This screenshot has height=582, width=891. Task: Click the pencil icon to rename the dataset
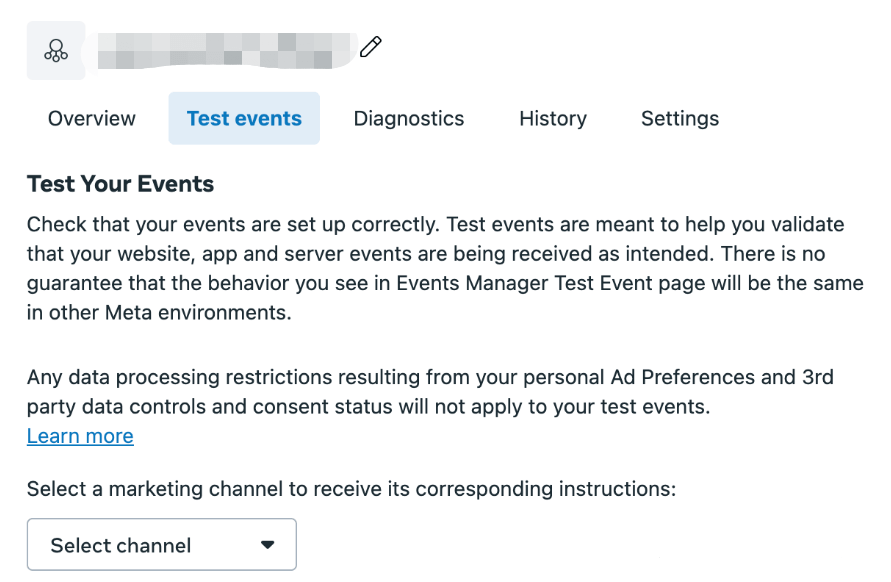pos(370,47)
